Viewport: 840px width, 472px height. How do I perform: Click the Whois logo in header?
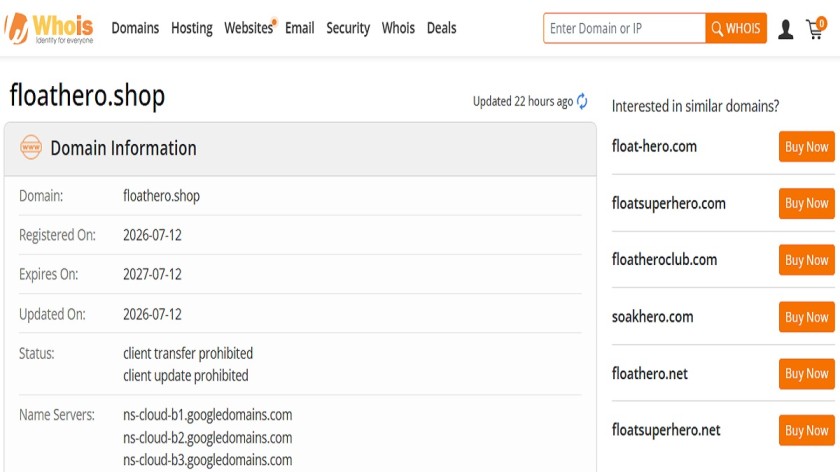(x=49, y=28)
